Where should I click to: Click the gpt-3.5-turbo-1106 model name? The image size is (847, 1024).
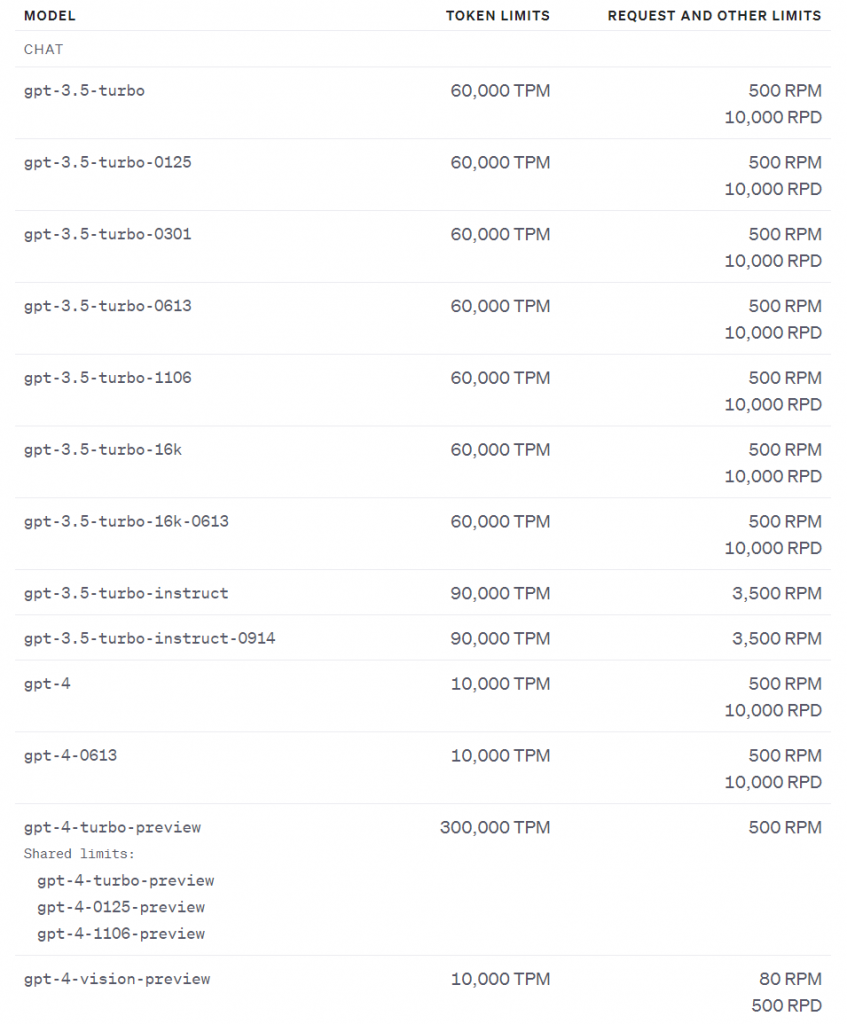107,379
